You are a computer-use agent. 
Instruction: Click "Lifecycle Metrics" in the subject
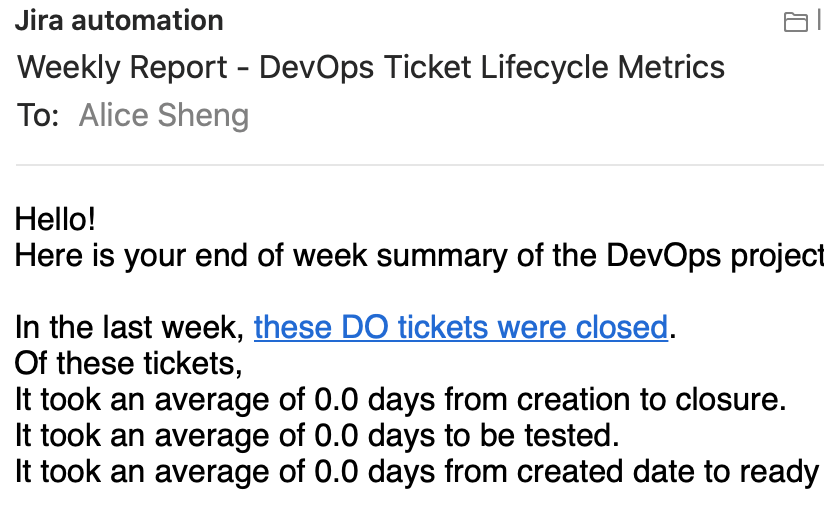[602, 67]
